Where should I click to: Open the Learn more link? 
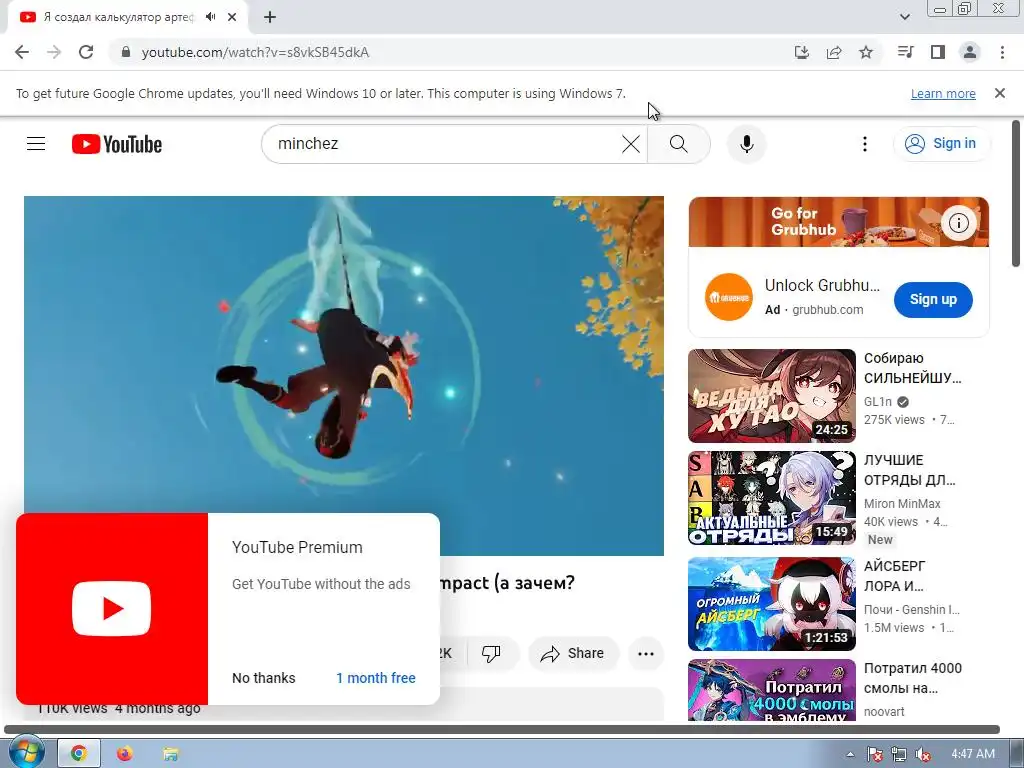[x=943, y=93]
